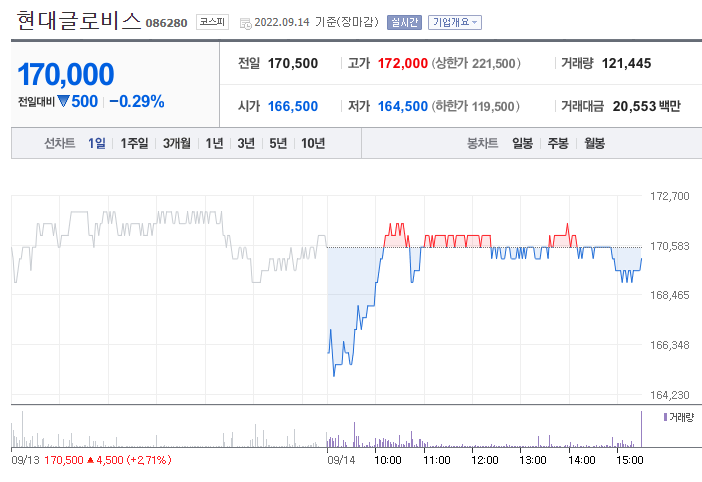Click the current price 170,000

tap(66, 74)
